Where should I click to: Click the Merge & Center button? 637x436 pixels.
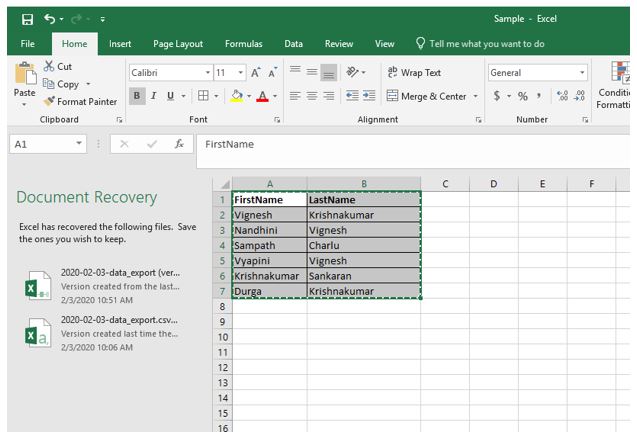tap(425, 96)
